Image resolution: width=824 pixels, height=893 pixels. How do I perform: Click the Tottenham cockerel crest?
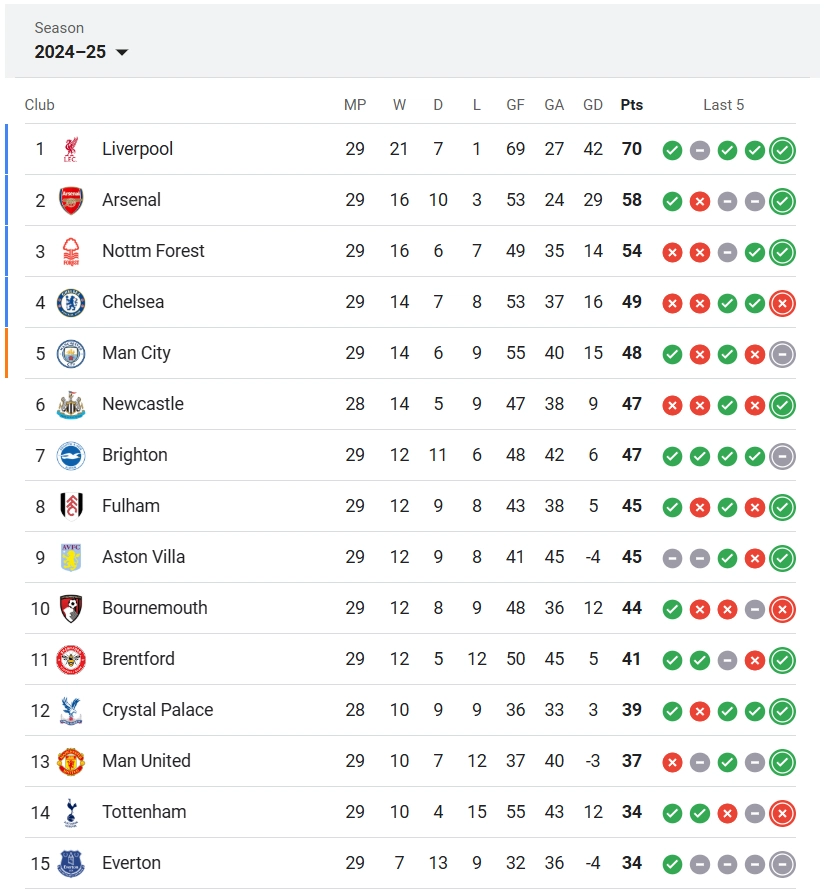tap(71, 812)
